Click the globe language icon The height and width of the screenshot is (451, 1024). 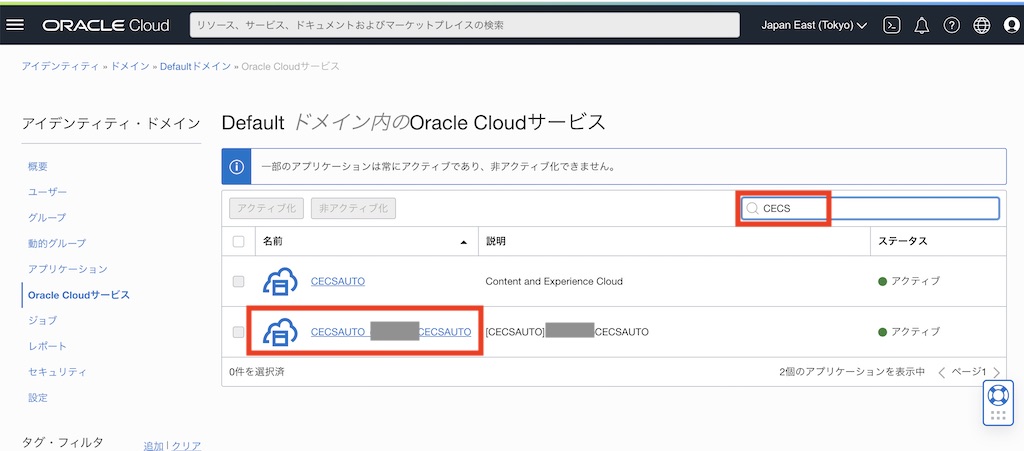pyautogui.click(x=981, y=25)
